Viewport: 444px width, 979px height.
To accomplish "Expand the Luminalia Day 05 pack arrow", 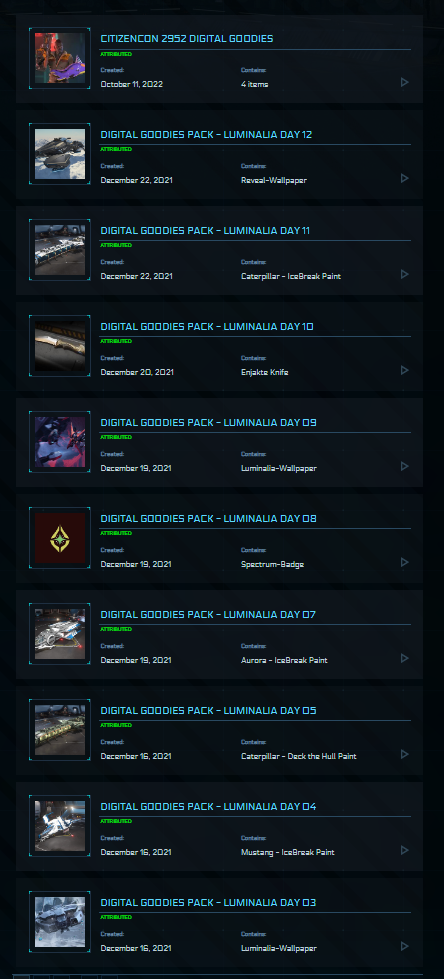I will [405, 754].
